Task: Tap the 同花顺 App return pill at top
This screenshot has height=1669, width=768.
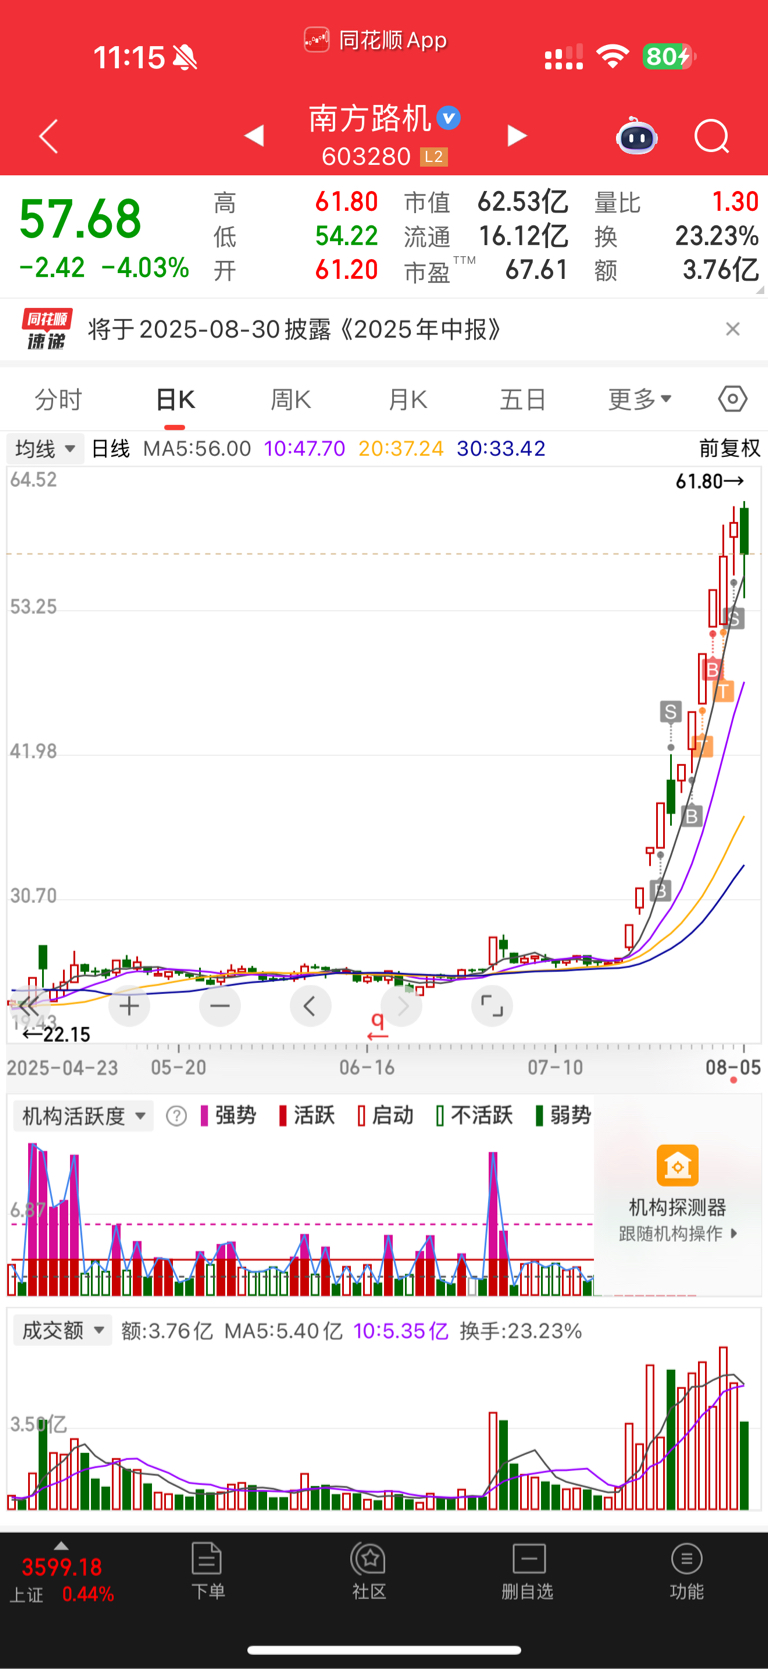Action: (x=375, y=40)
